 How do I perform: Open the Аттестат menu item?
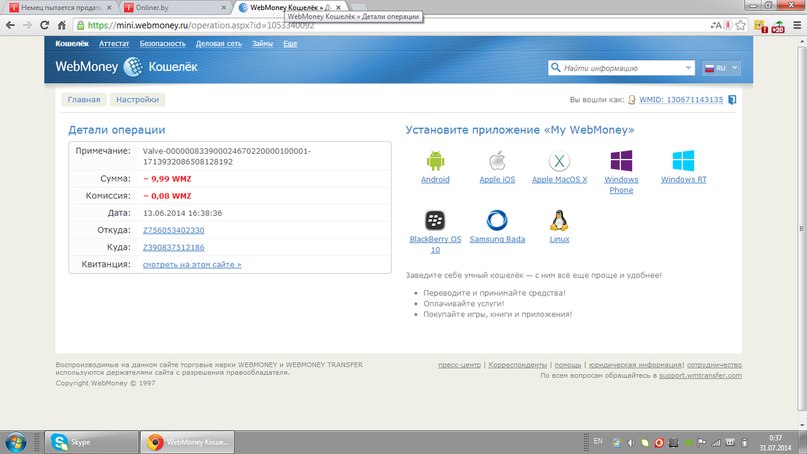(114, 44)
